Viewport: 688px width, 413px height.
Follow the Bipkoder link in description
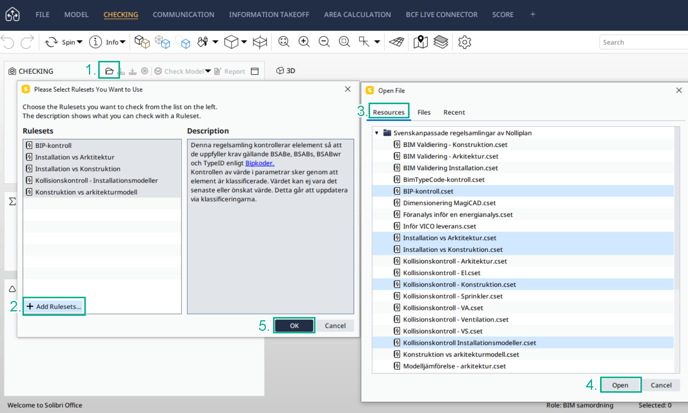(260, 163)
